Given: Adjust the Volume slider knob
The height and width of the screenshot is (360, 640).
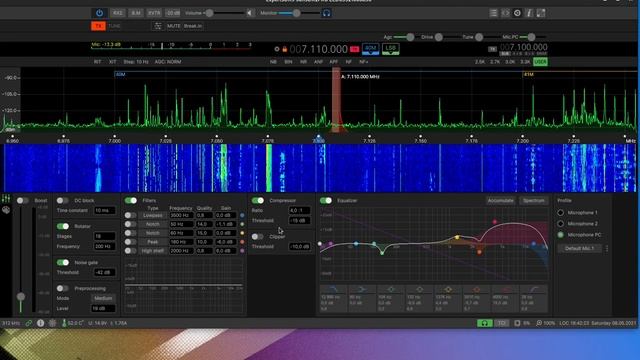Looking at the screenshot, I should [209, 13].
